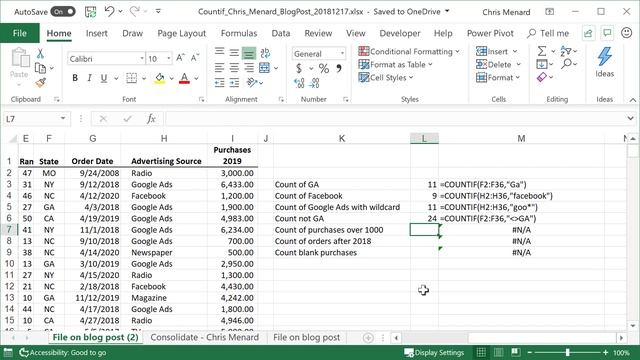640x360 pixels.
Task: Decrease font size with smaller A icon
Action: (x=195, y=58)
